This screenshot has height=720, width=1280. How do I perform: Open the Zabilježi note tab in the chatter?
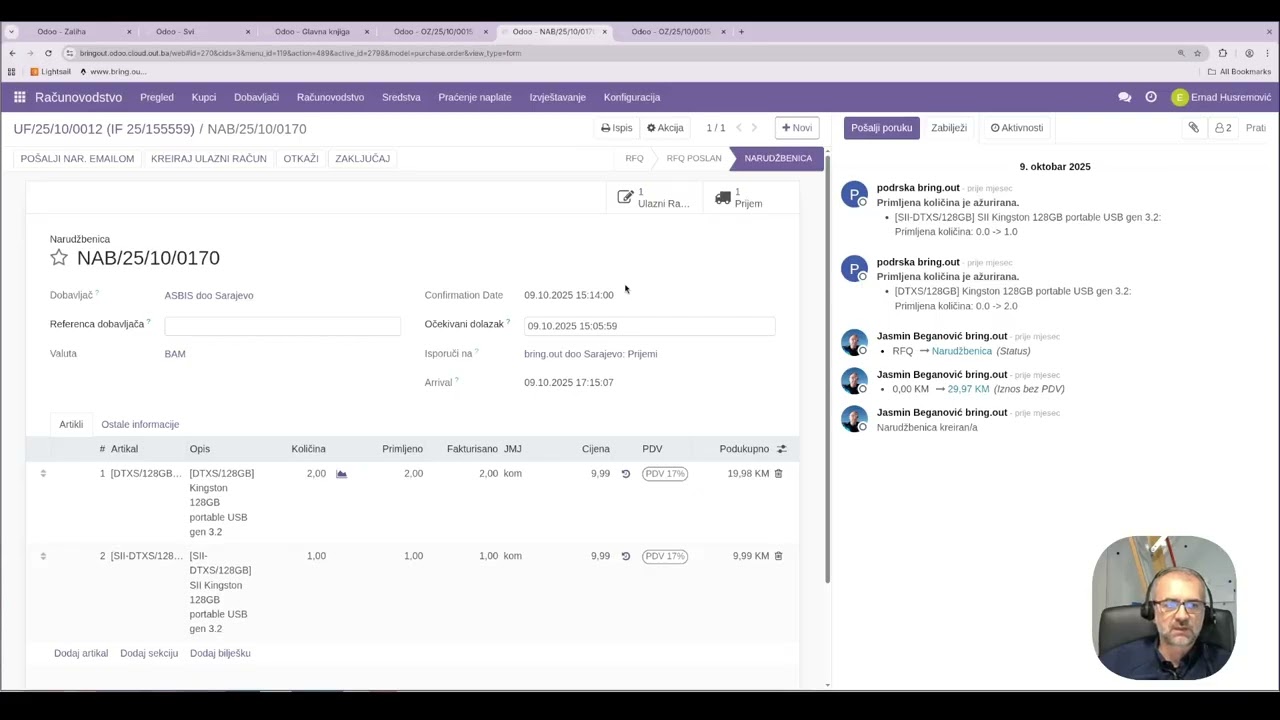(949, 128)
